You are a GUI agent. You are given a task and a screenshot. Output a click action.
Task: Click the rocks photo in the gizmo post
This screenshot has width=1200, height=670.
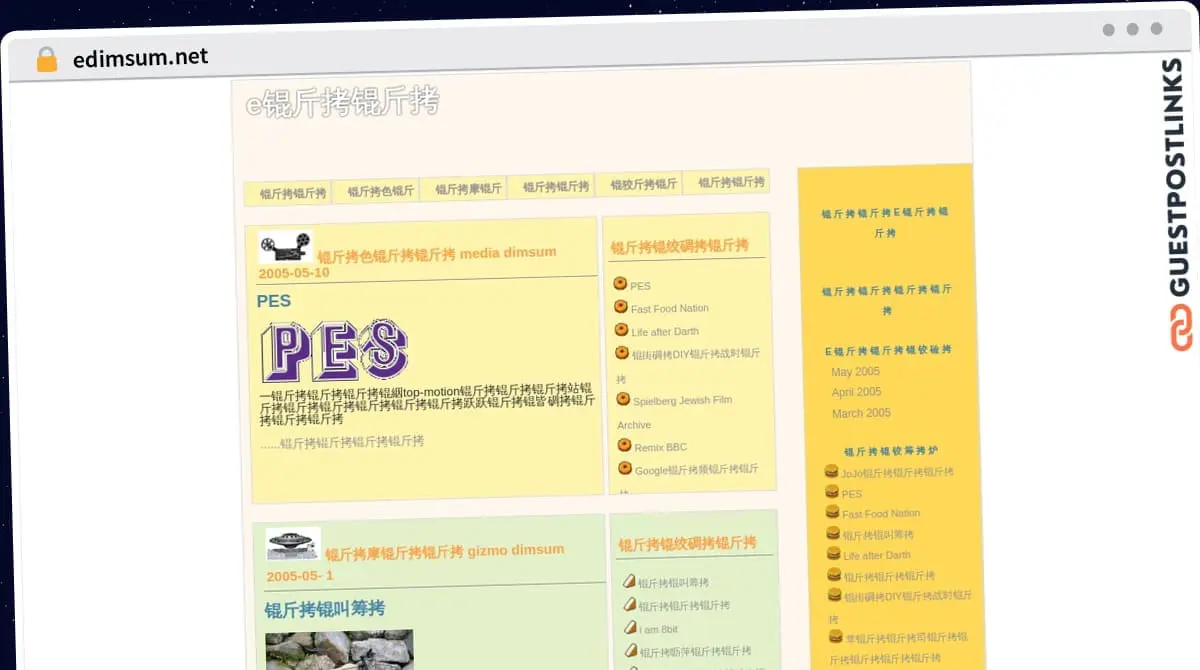point(337,650)
